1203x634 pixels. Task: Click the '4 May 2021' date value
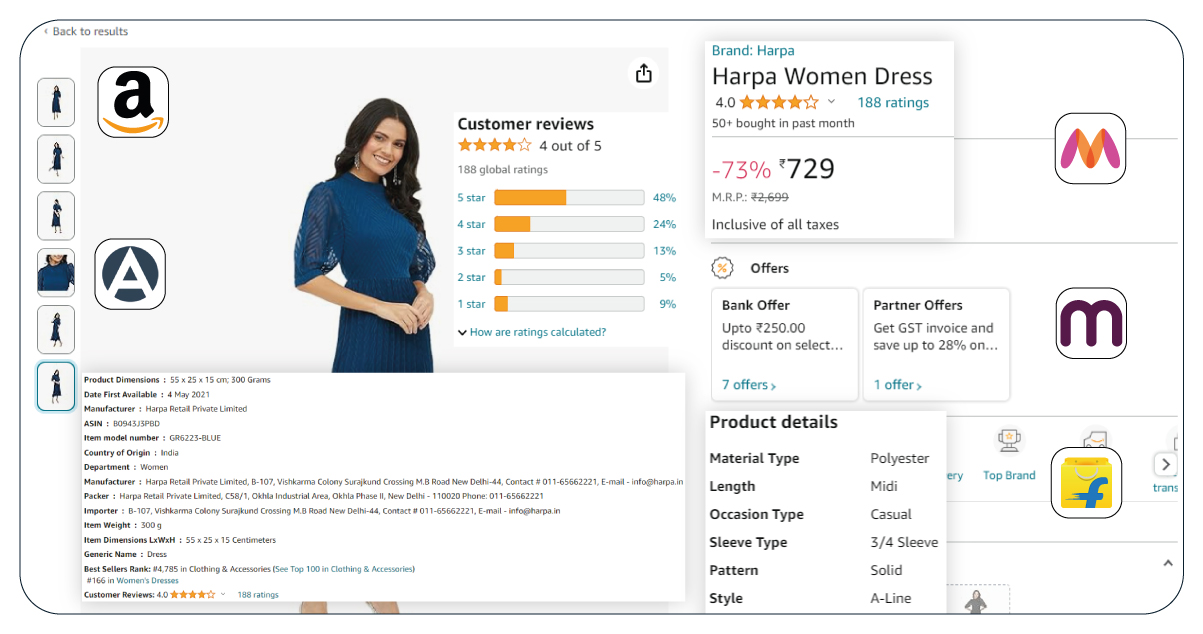tap(189, 394)
